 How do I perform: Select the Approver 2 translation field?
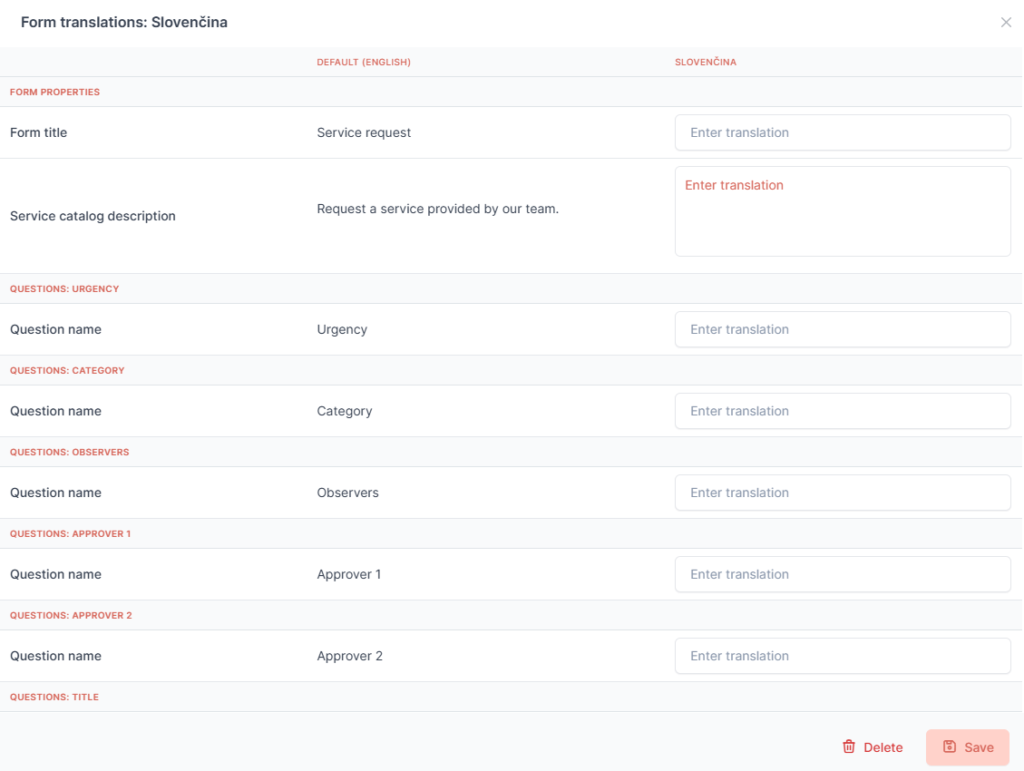click(842, 656)
